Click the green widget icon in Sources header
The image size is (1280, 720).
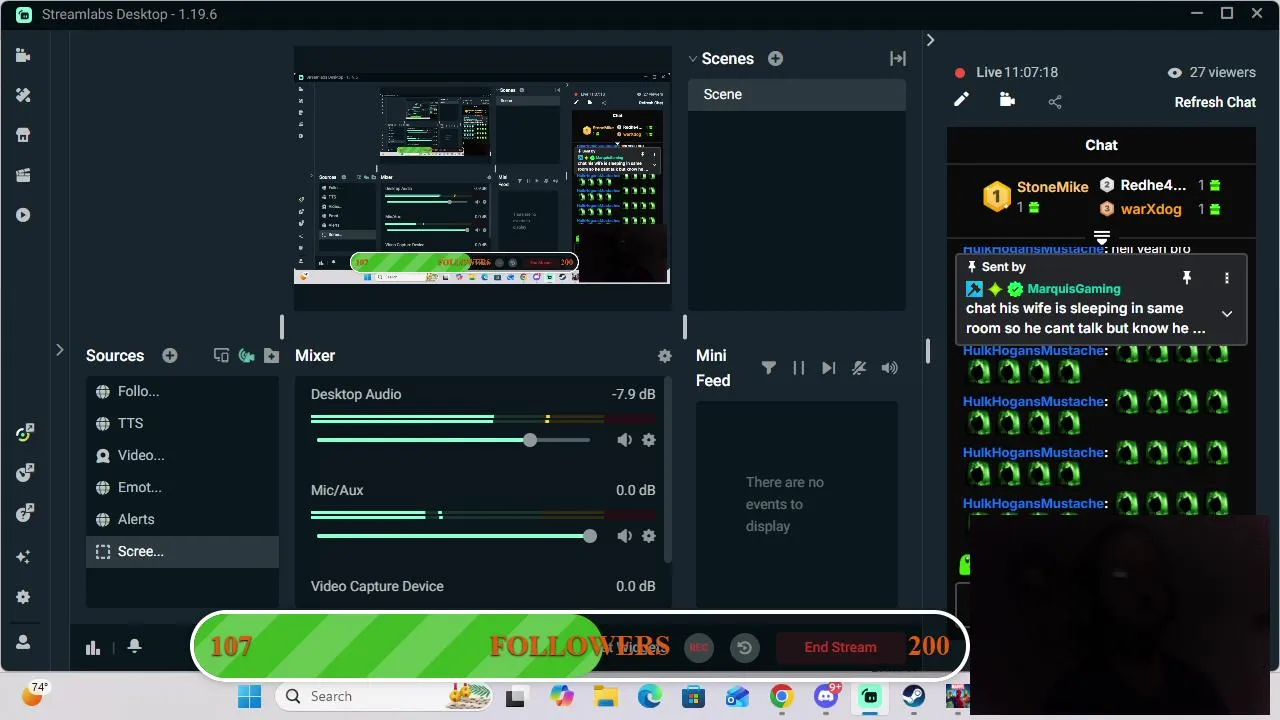[247, 356]
